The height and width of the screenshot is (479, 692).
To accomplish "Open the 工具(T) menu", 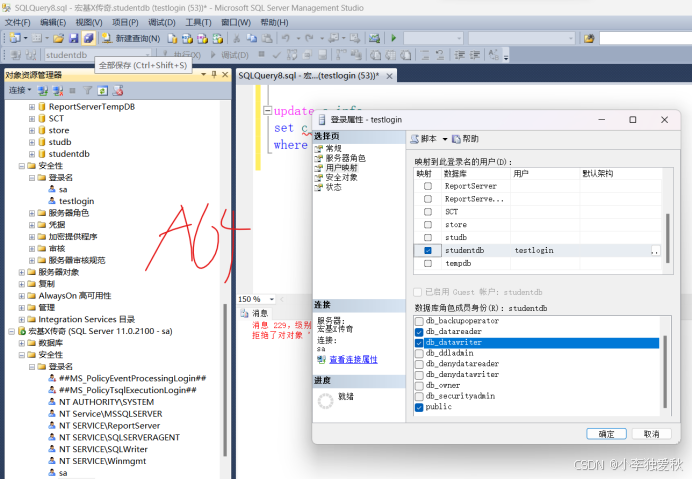I will pyautogui.click(x=198, y=22).
